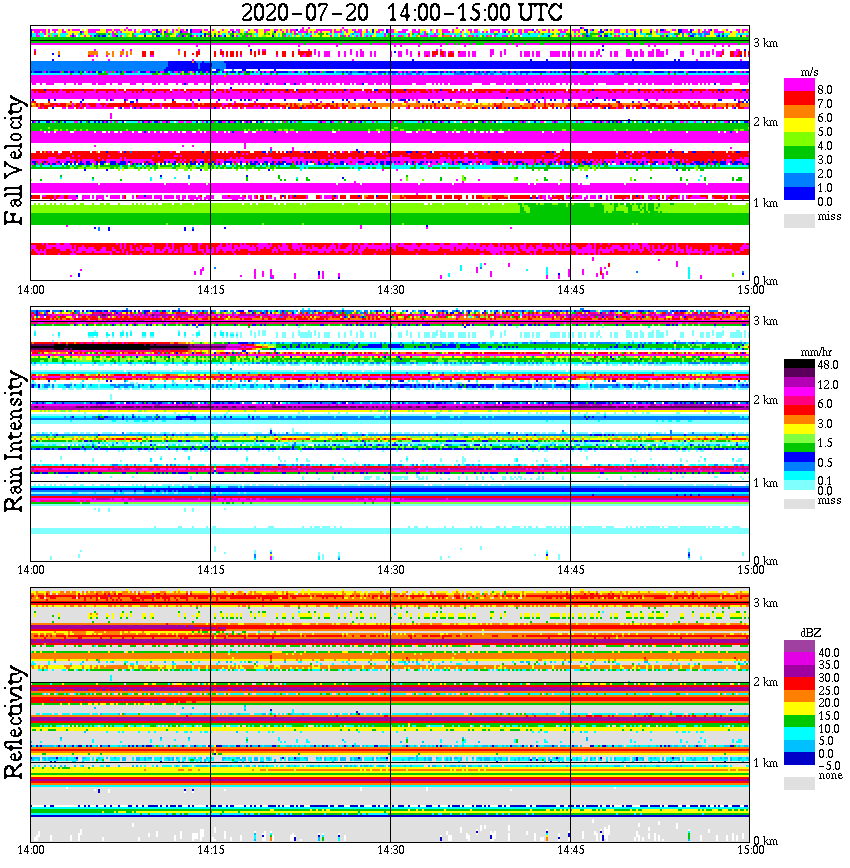The image size is (850, 868).
Task: Click the 14:30 tick under Fall Velocity panel
Action: [x=390, y=290]
